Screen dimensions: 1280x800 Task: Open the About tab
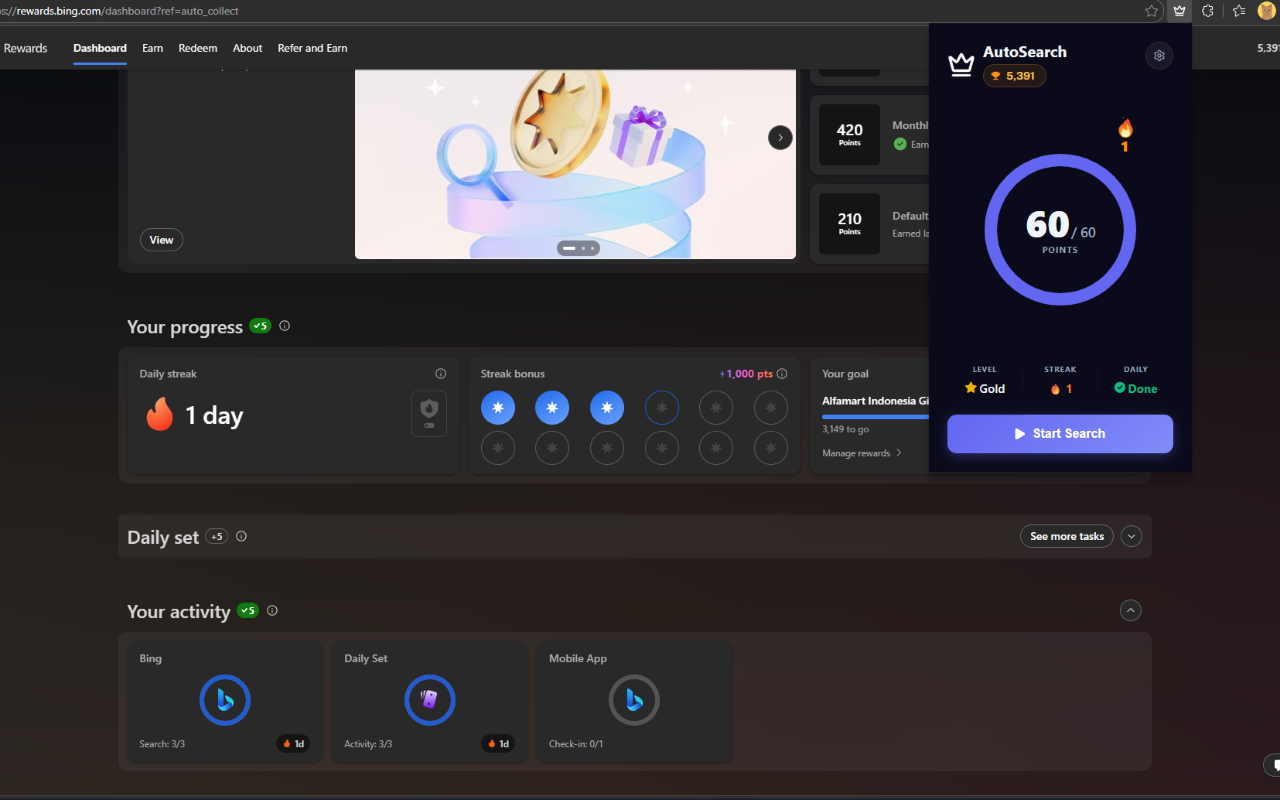coord(248,48)
